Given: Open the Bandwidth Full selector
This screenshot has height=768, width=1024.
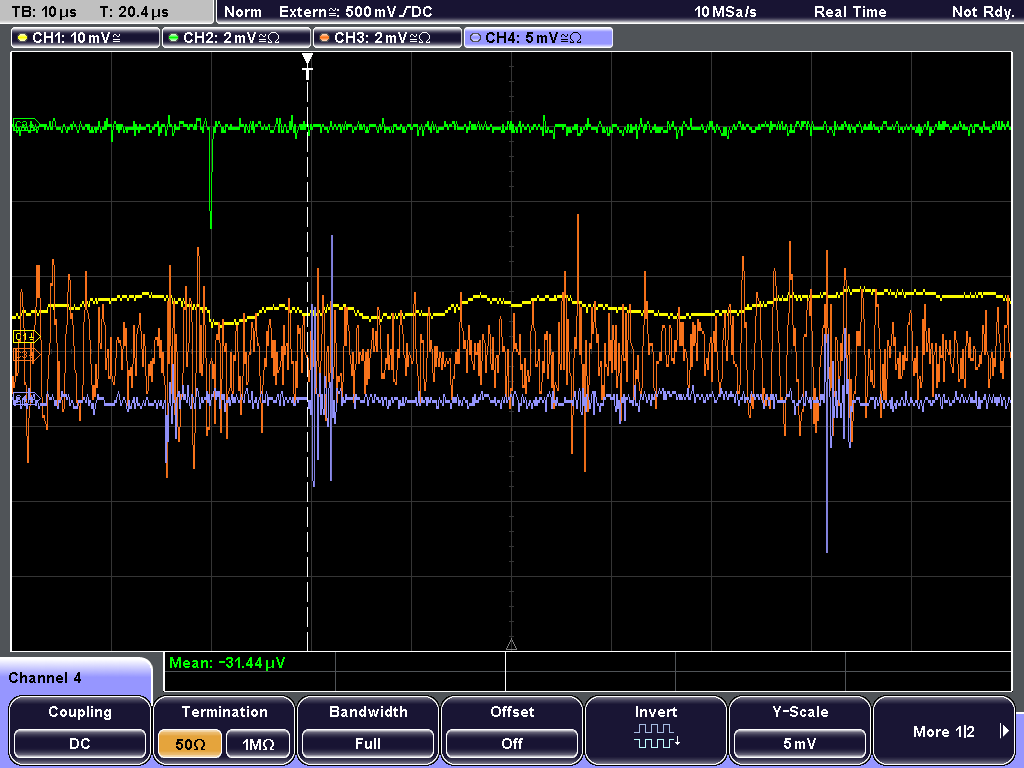Looking at the screenshot, I should (368, 744).
